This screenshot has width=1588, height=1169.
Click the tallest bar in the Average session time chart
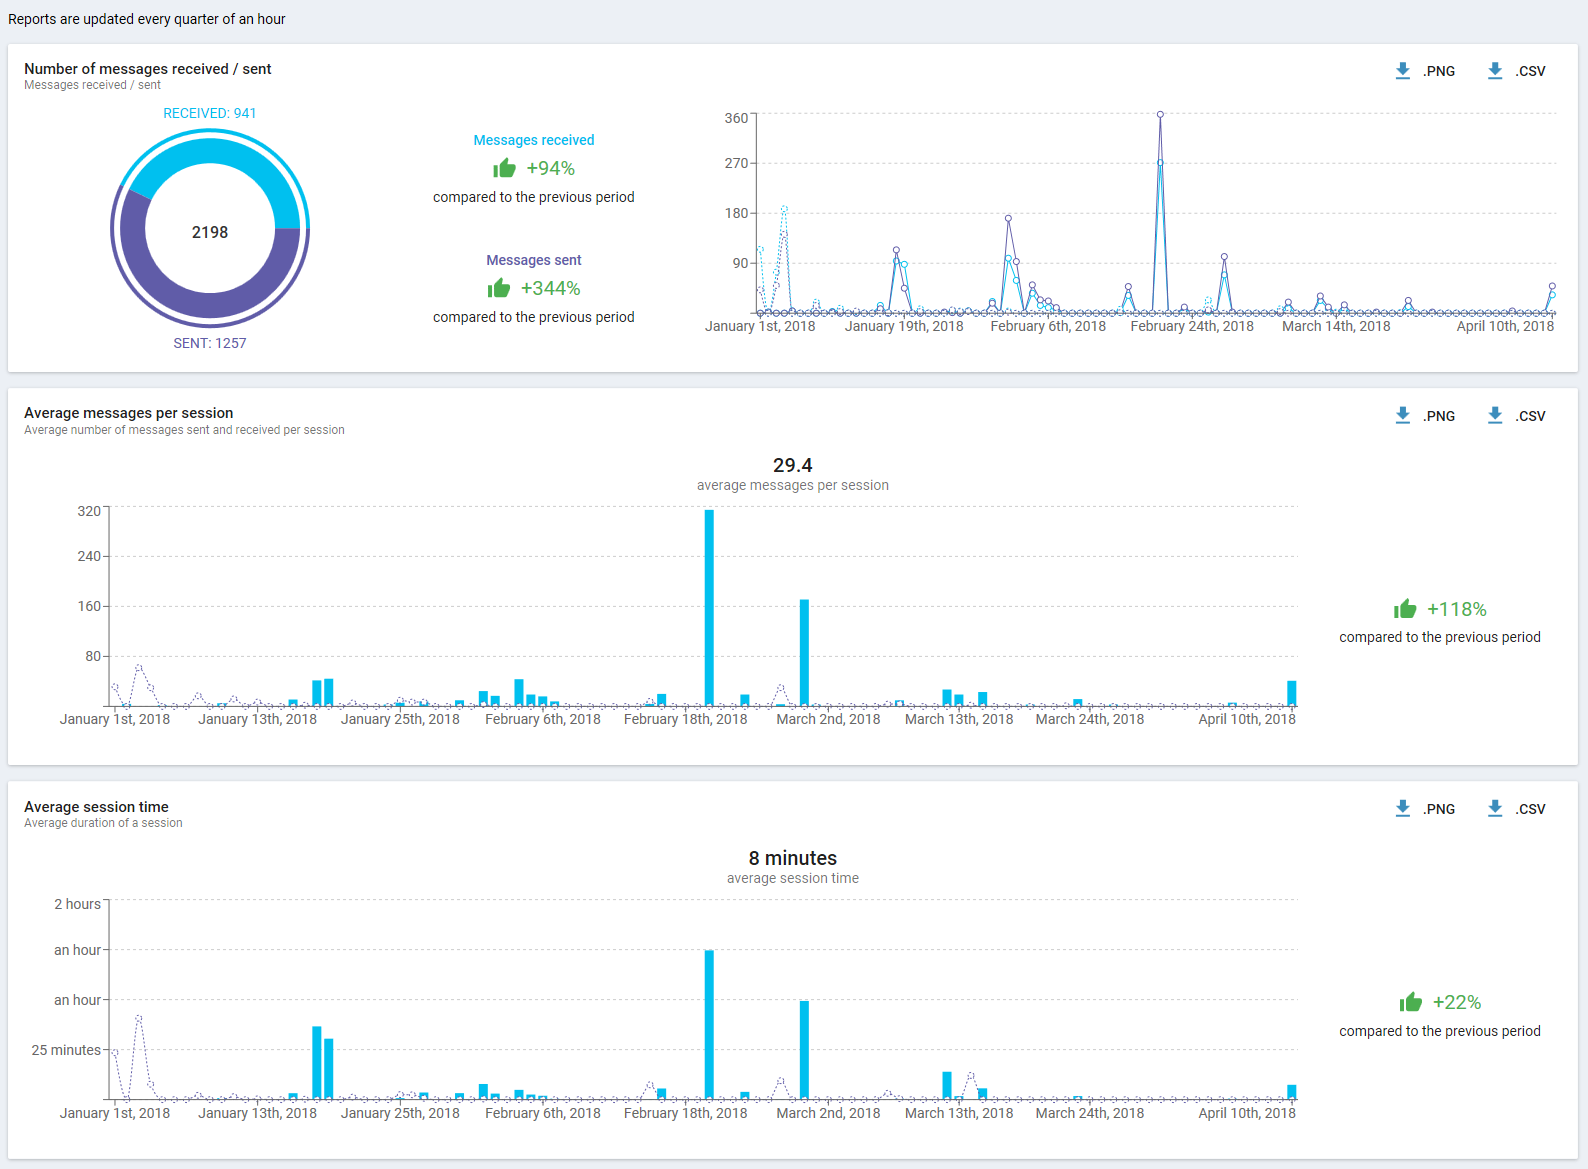(x=709, y=1025)
